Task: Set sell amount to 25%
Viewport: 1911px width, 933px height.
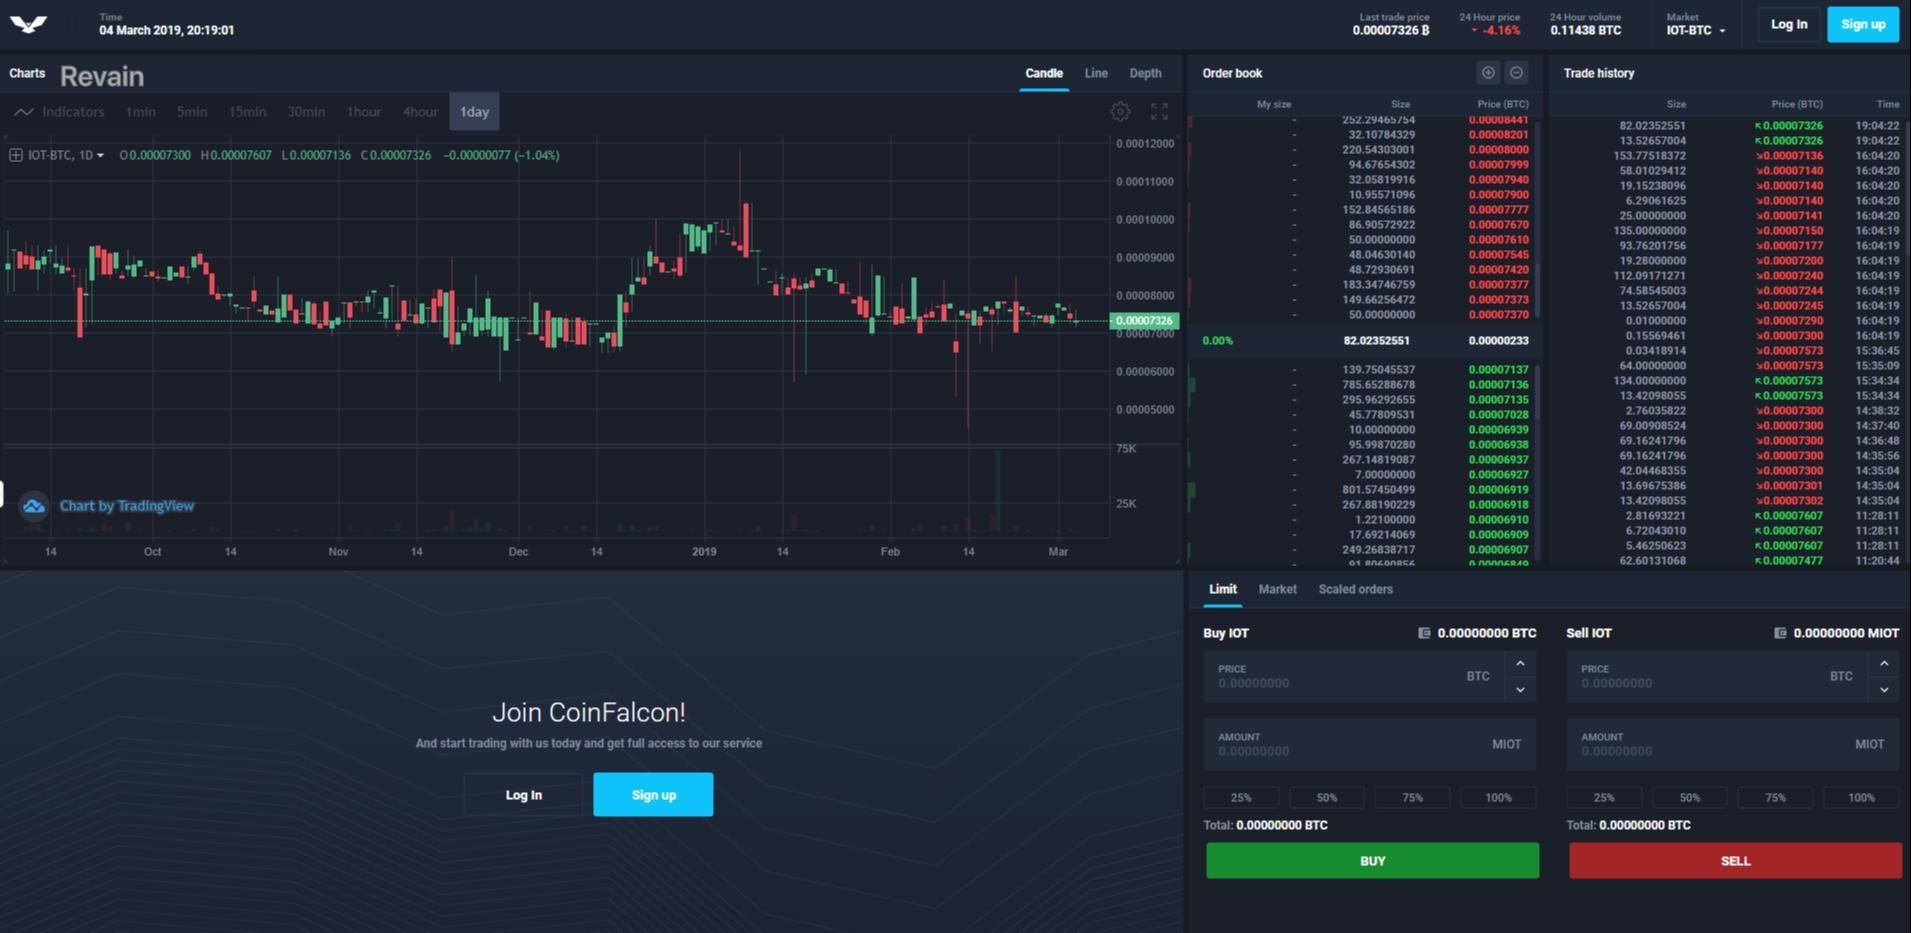Action: (x=1604, y=797)
